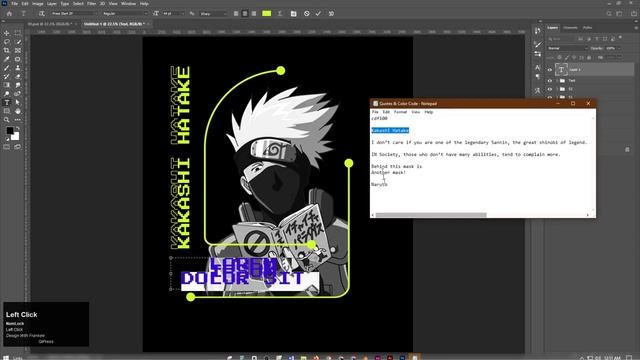The height and width of the screenshot is (360, 640).
Task: Click the Windows Start button
Action: point(6,358)
